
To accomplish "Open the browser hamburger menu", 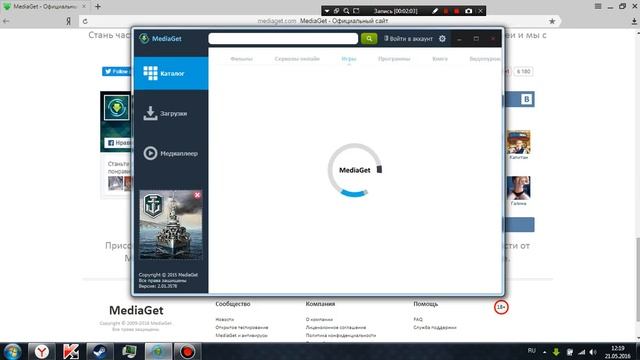I will point(598,6).
